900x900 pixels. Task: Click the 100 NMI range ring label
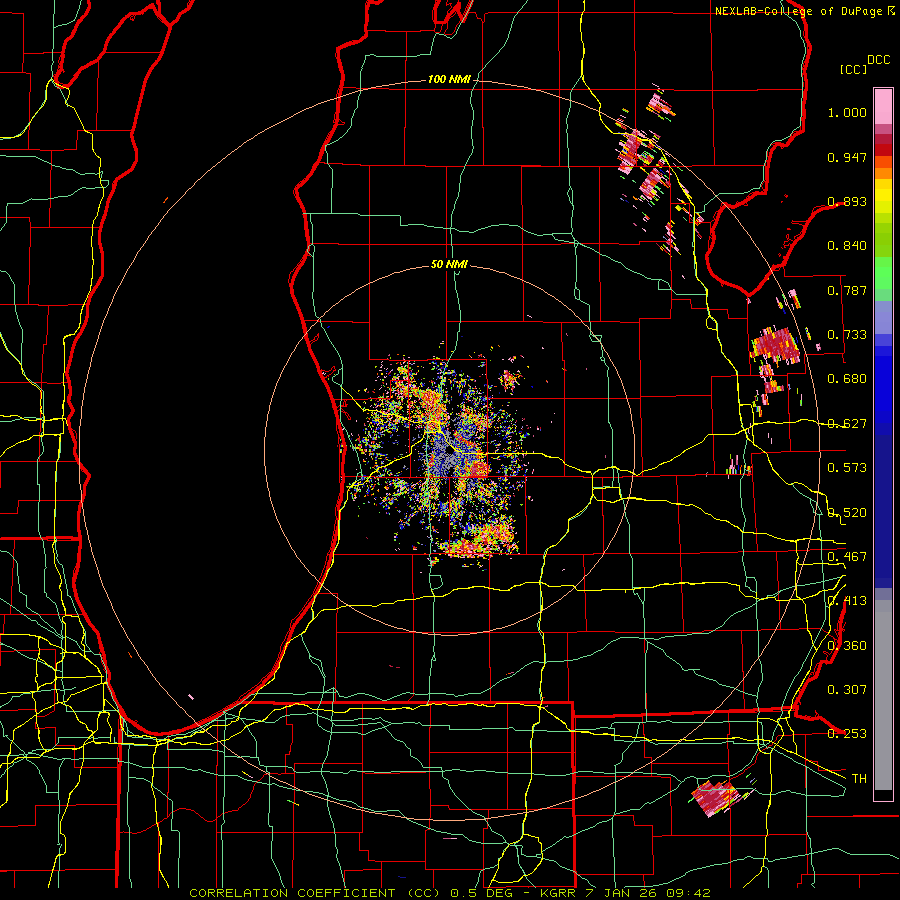point(449,79)
